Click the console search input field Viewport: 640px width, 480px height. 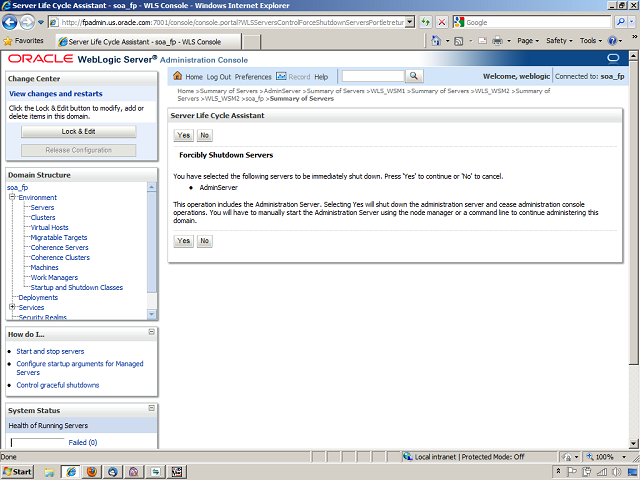(x=372, y=77)
